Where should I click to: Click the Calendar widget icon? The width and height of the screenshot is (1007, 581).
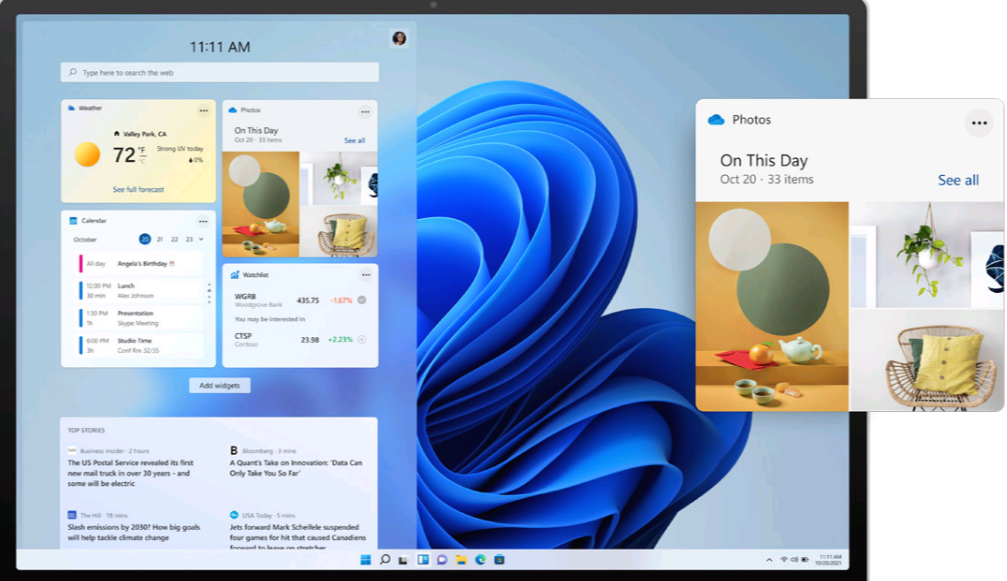[73, 220]
